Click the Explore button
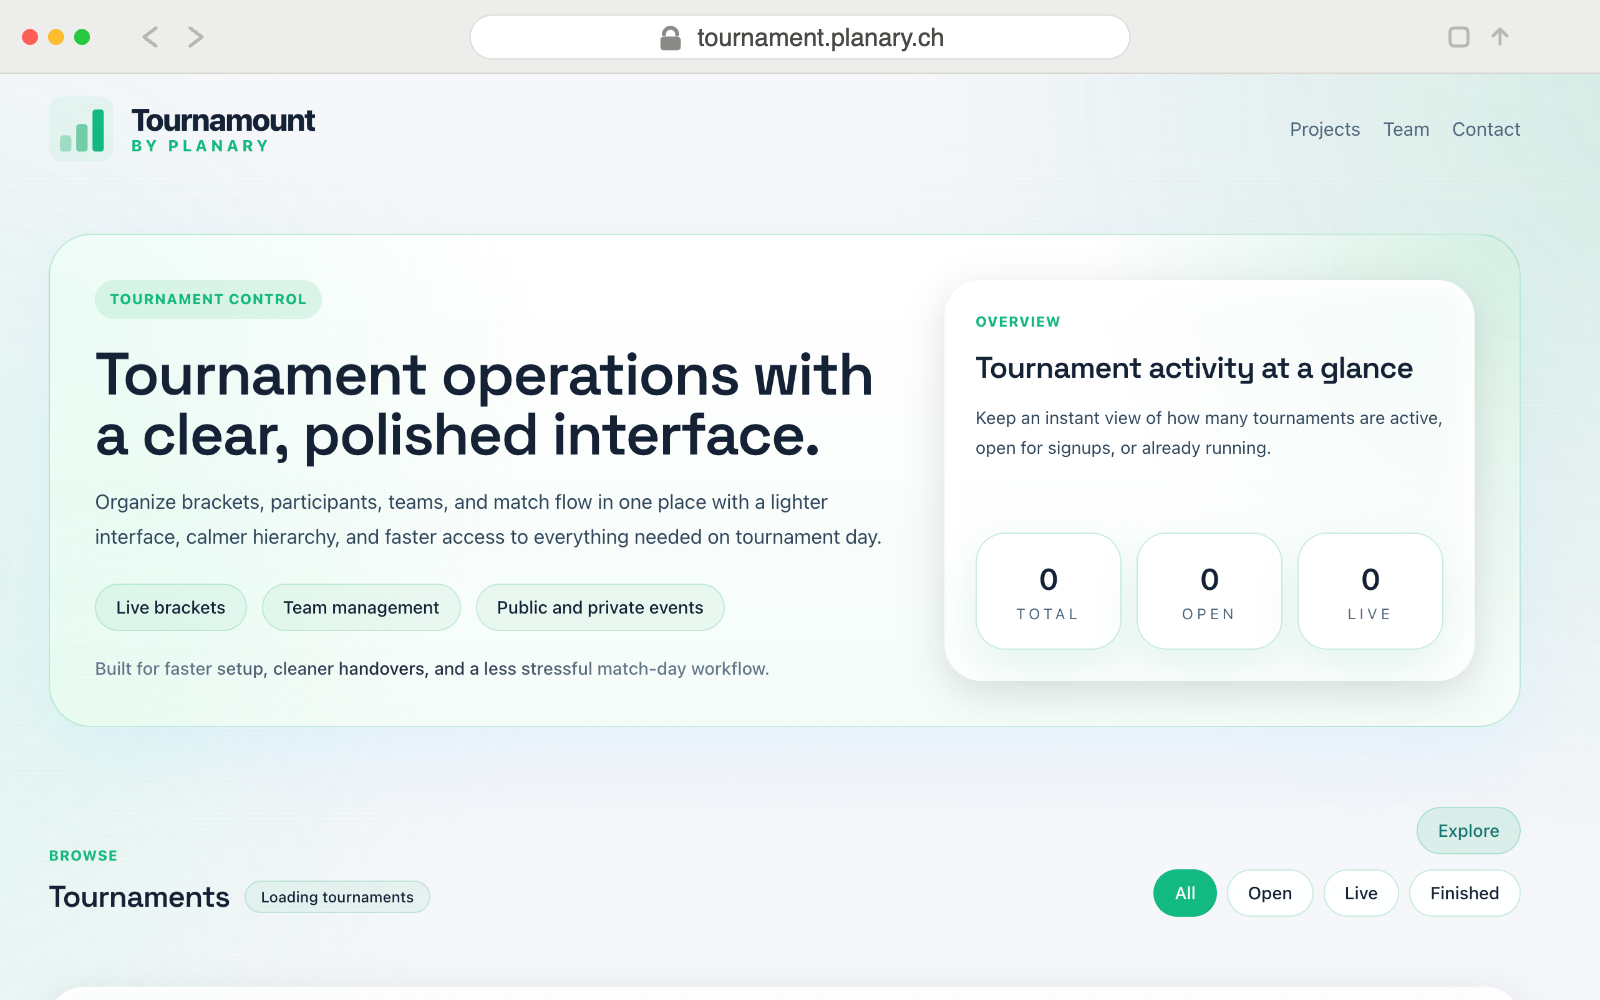The width and height of the screenshot is (1600, 1000). point(1468,831)
